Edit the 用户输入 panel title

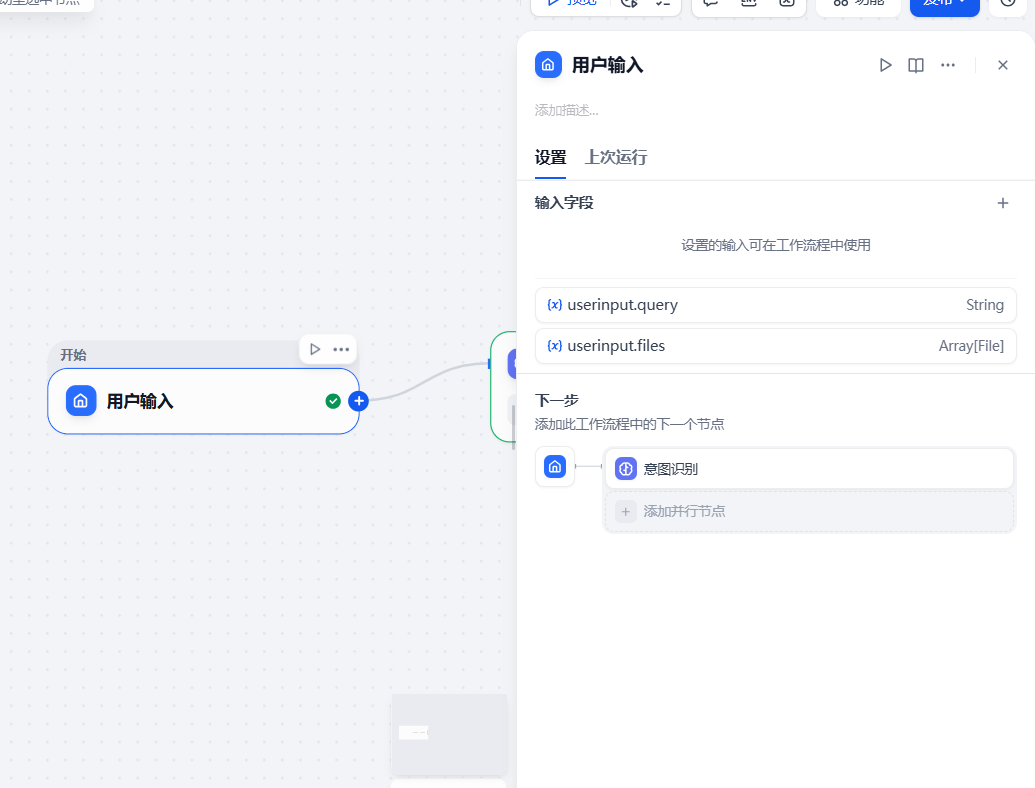pos(607,65)
